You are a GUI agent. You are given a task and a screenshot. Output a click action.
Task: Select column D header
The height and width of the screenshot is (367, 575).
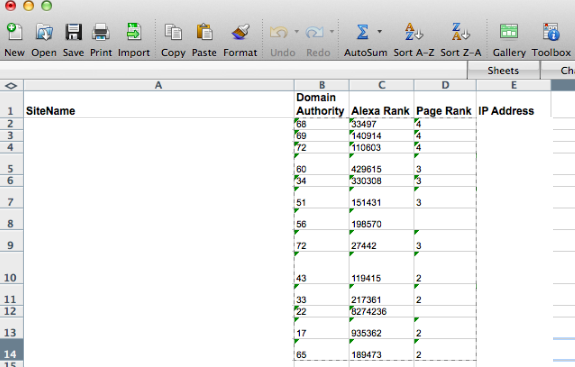tap(445, 85)
